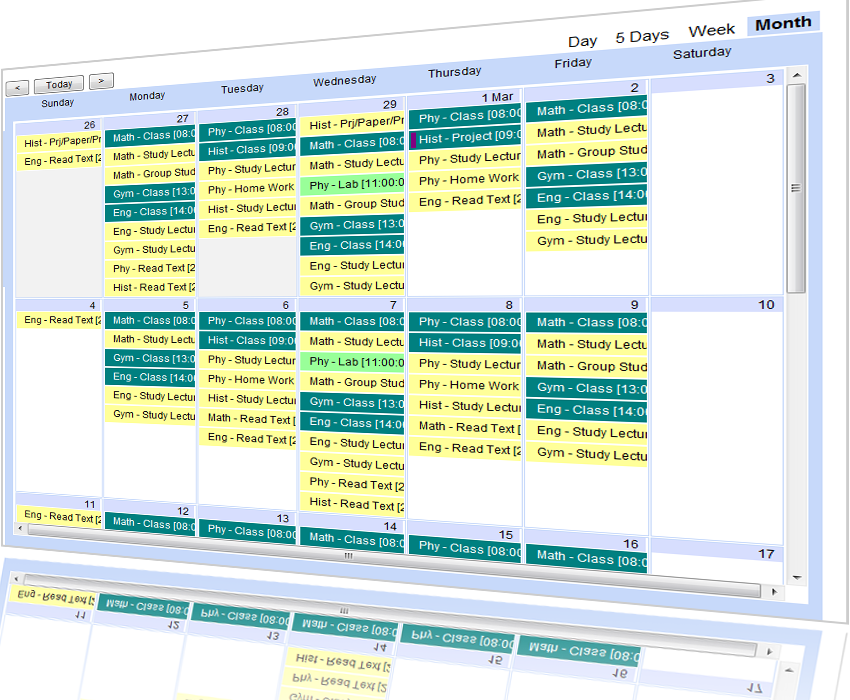Select Phy - Lab event on Wednesday 7
Image resolution: width=850 pixels, height=700 pixels.
(352, 362)
